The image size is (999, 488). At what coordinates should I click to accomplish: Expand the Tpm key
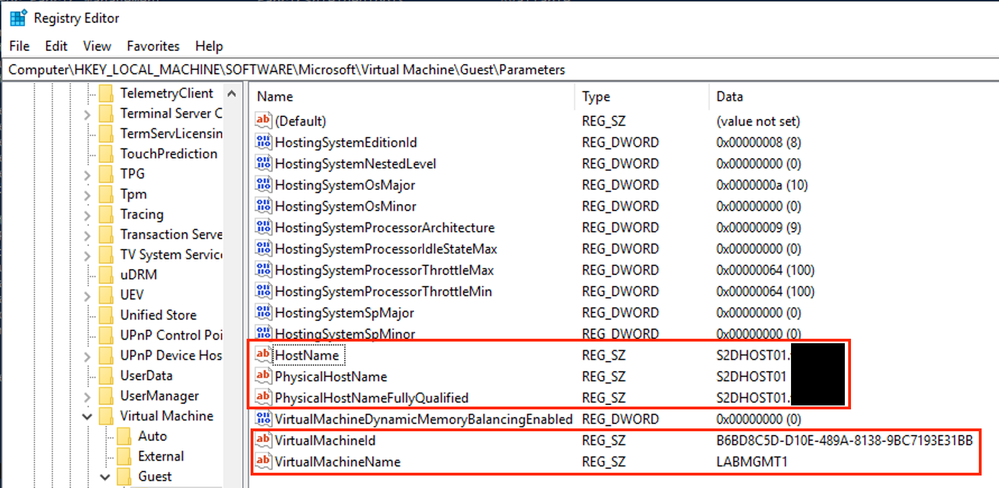click(x=87, y=194)
